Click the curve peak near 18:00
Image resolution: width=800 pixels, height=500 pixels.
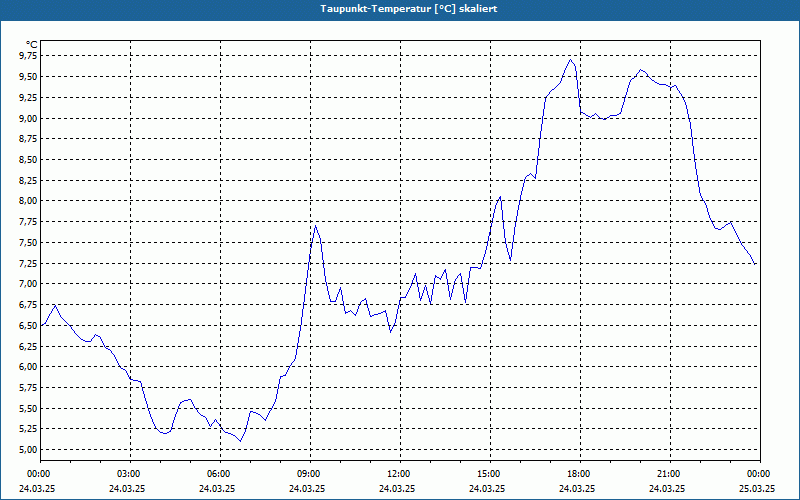[571, 59]
